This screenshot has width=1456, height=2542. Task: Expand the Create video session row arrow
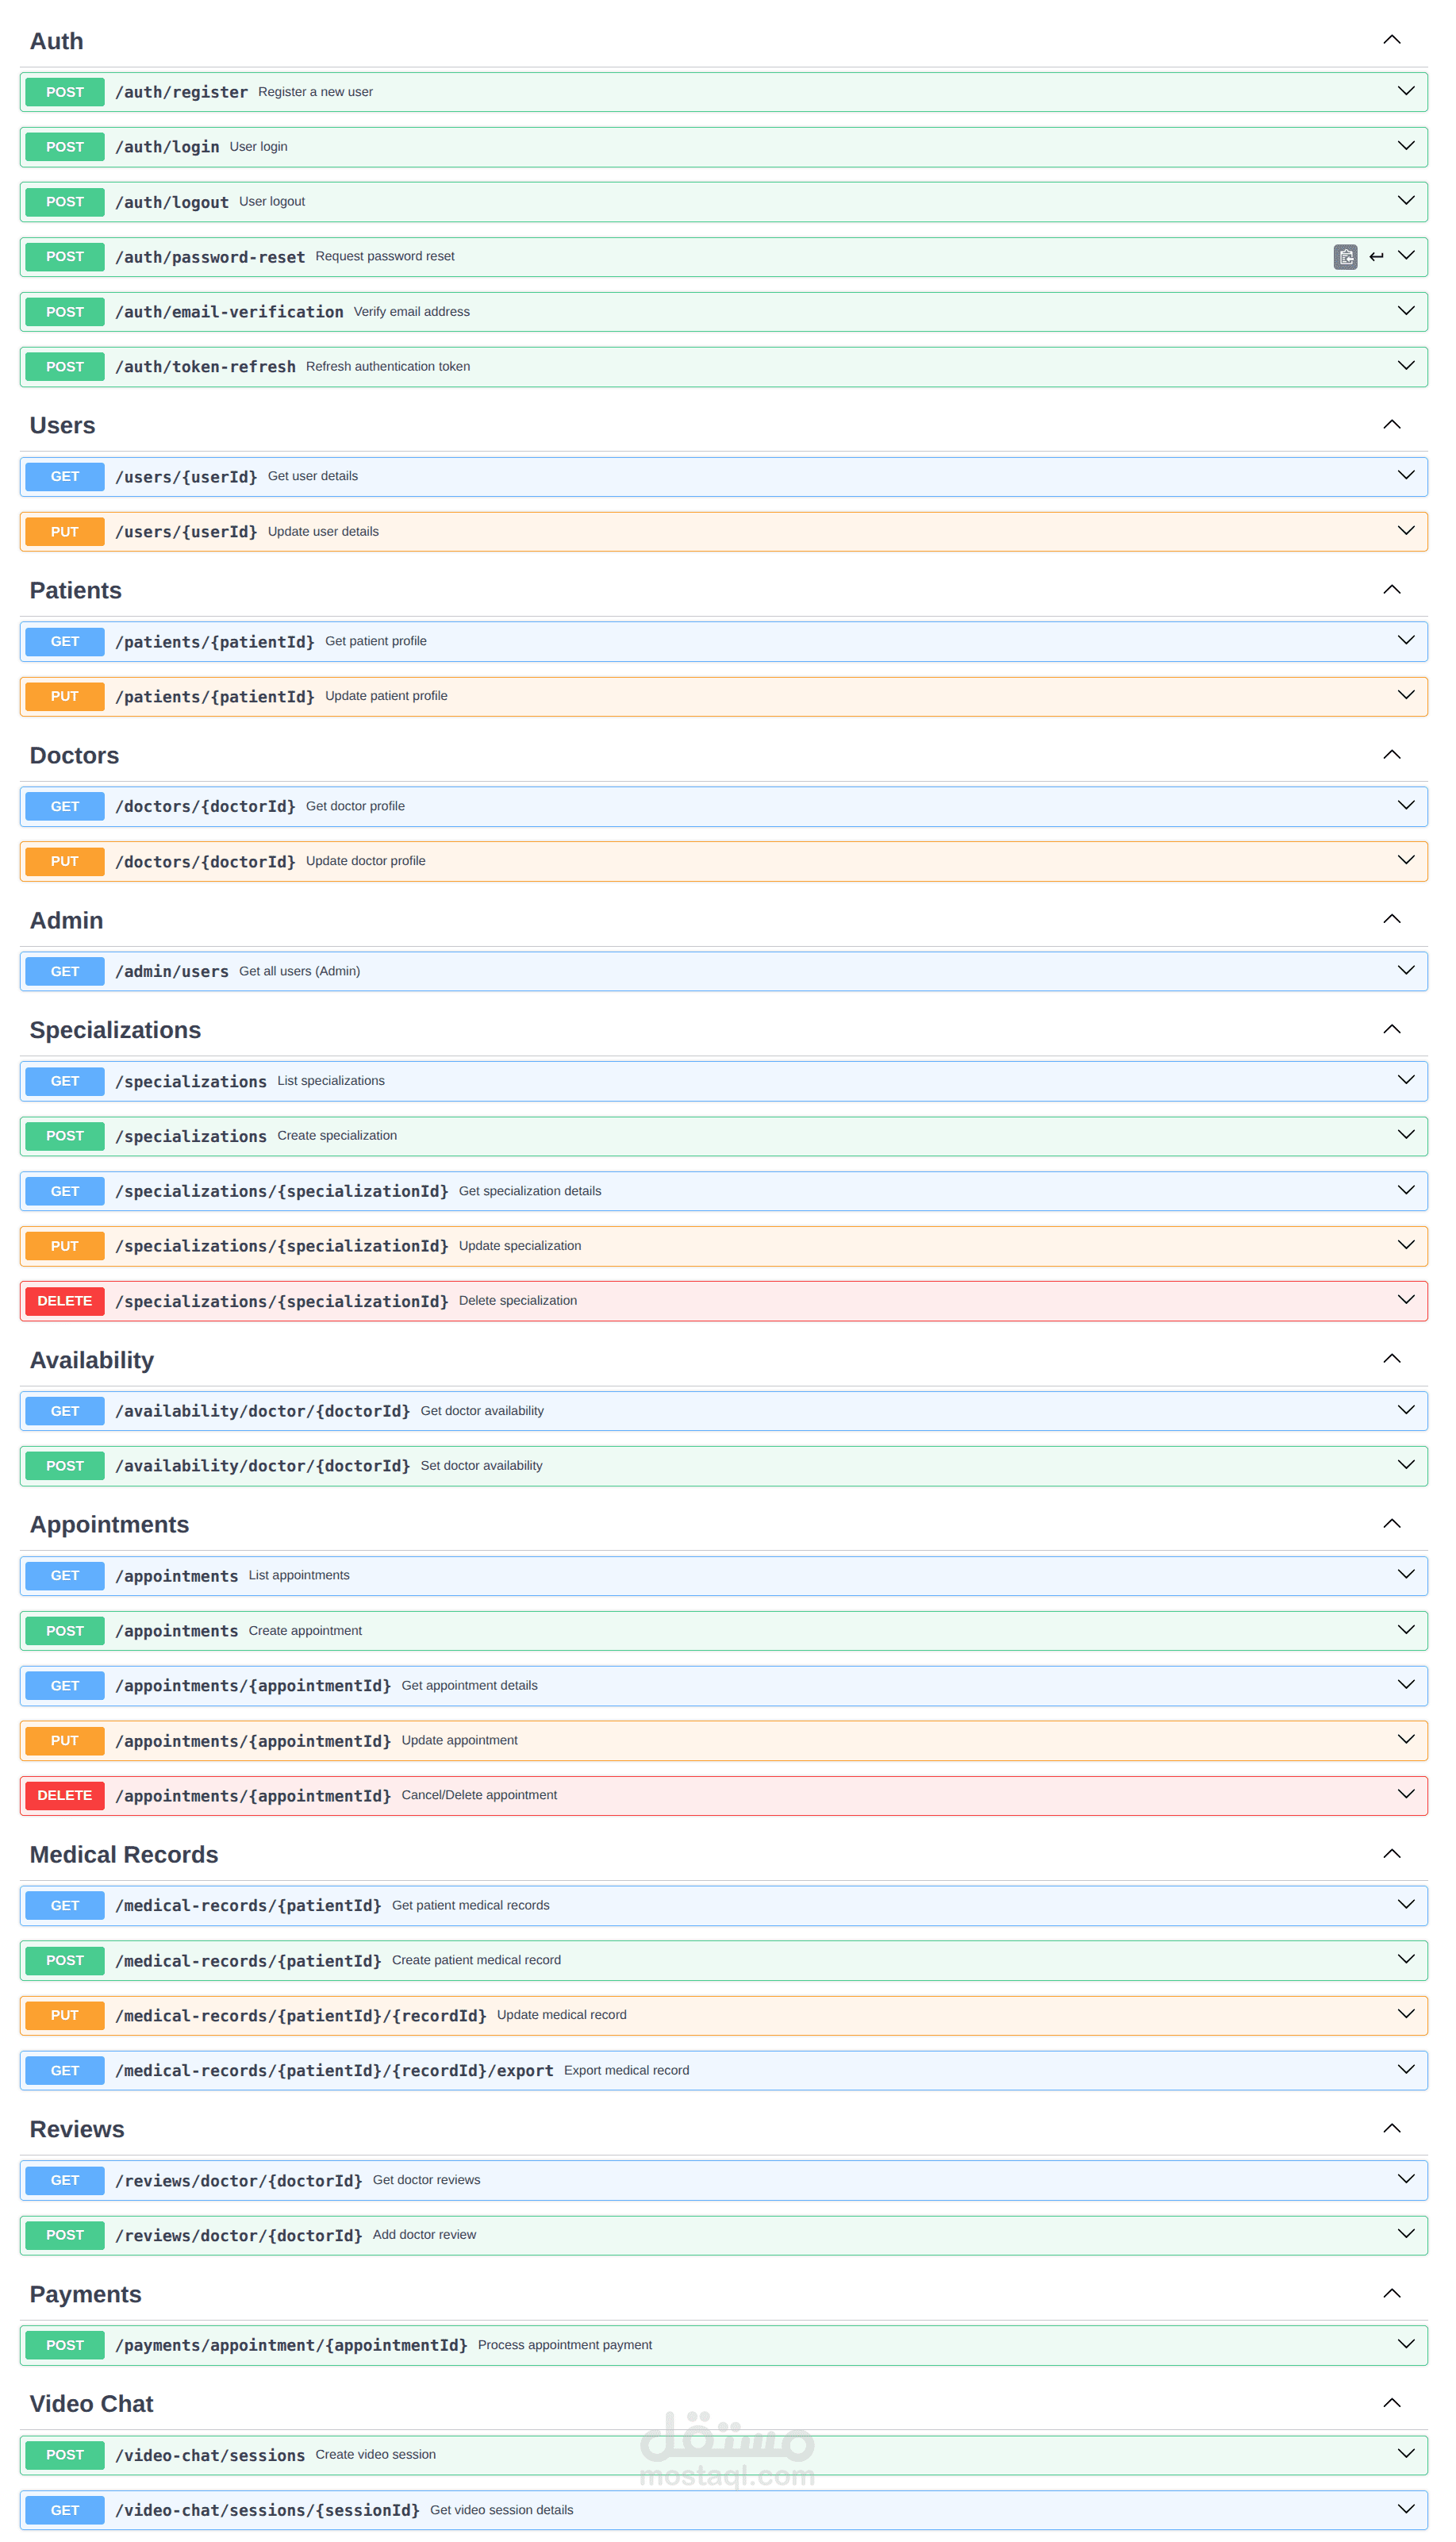[1407, 2454]
